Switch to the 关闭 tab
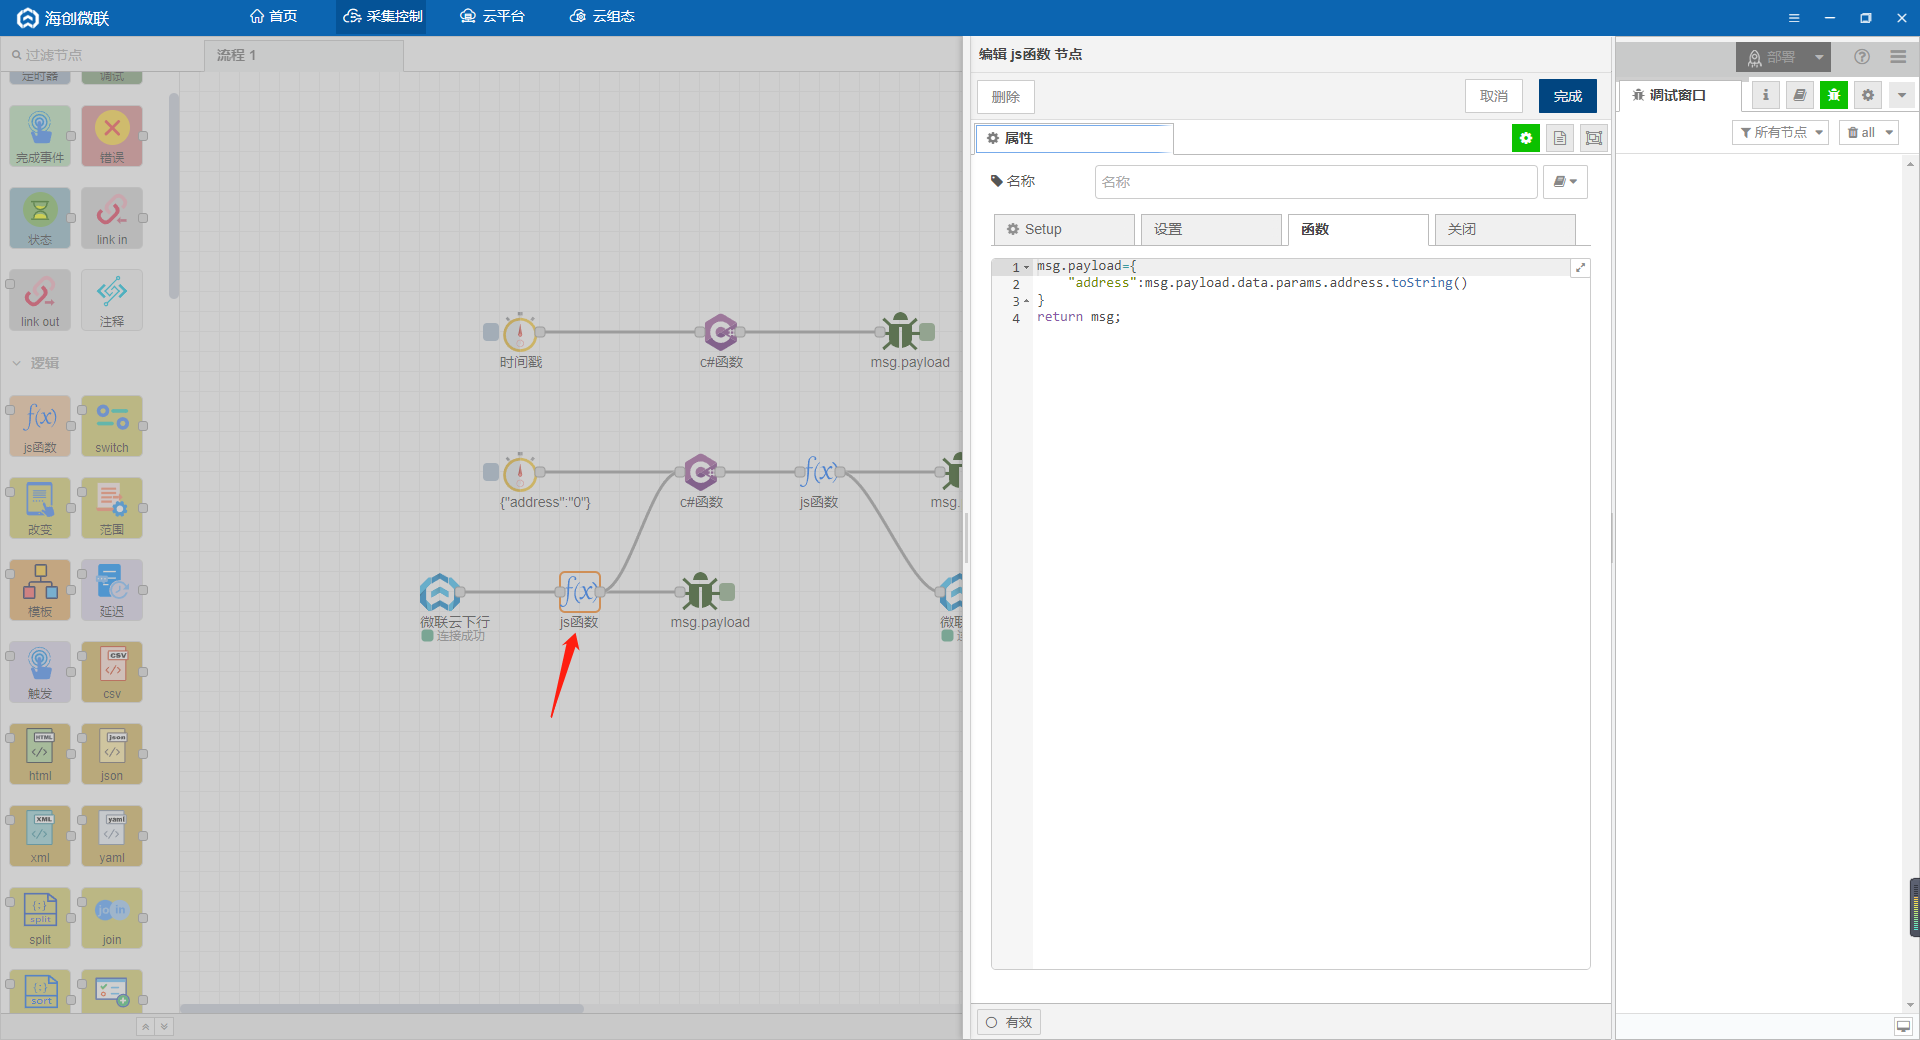Viewport: 1920px width, 1040px height. (1505, 229)
